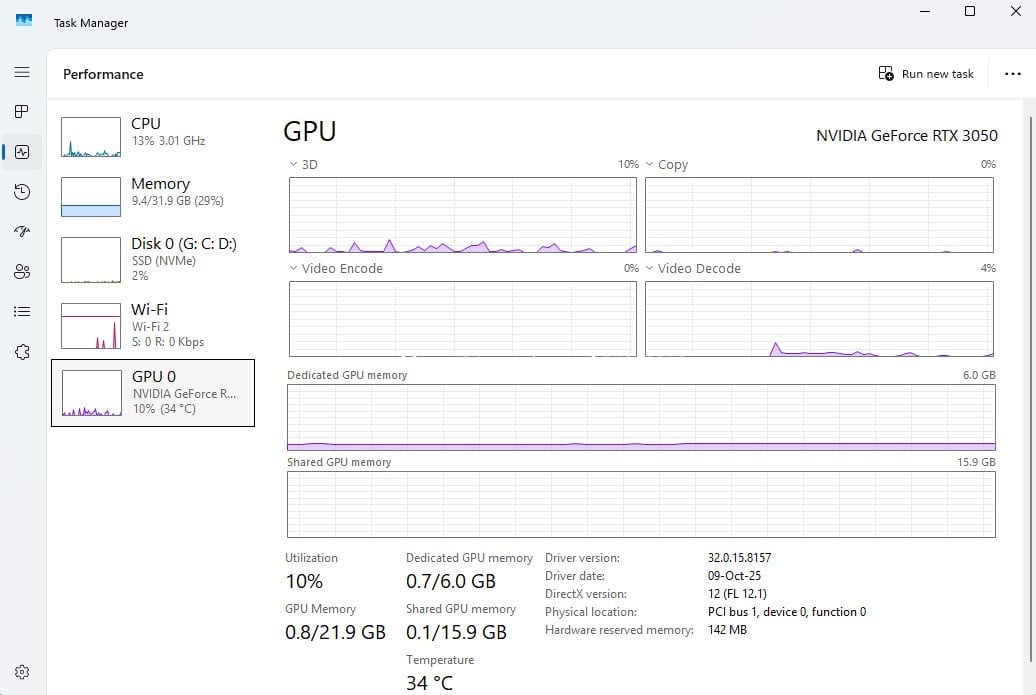1036x695 pixels.
Task: Open the Details page icon
Action: (x=22, y=312)
